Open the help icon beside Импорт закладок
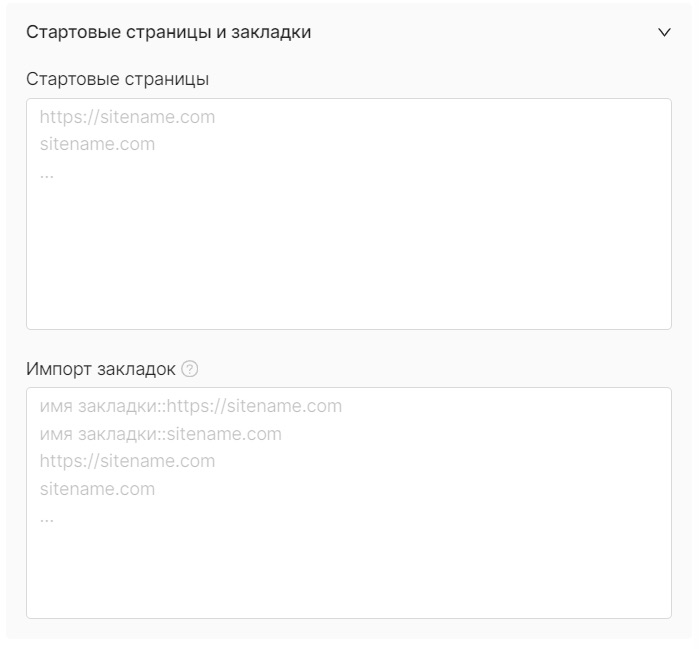Image resolution: width=699 pixels, height=649 pixels. pyautogui.click(x=189, y=369)
